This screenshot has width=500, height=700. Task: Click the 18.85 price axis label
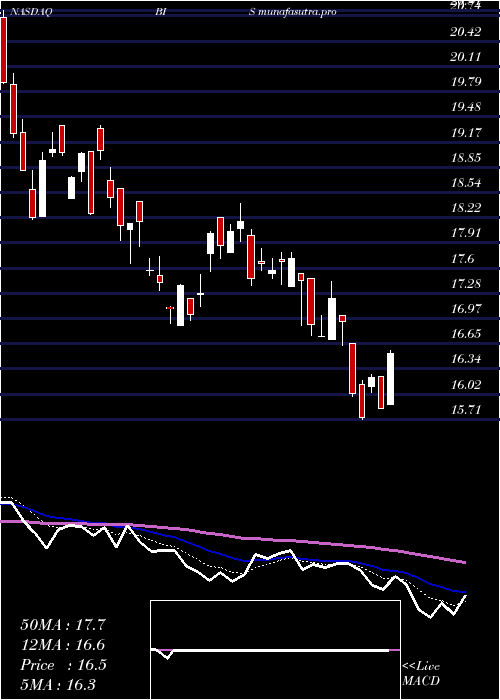(x=466, y=158)
